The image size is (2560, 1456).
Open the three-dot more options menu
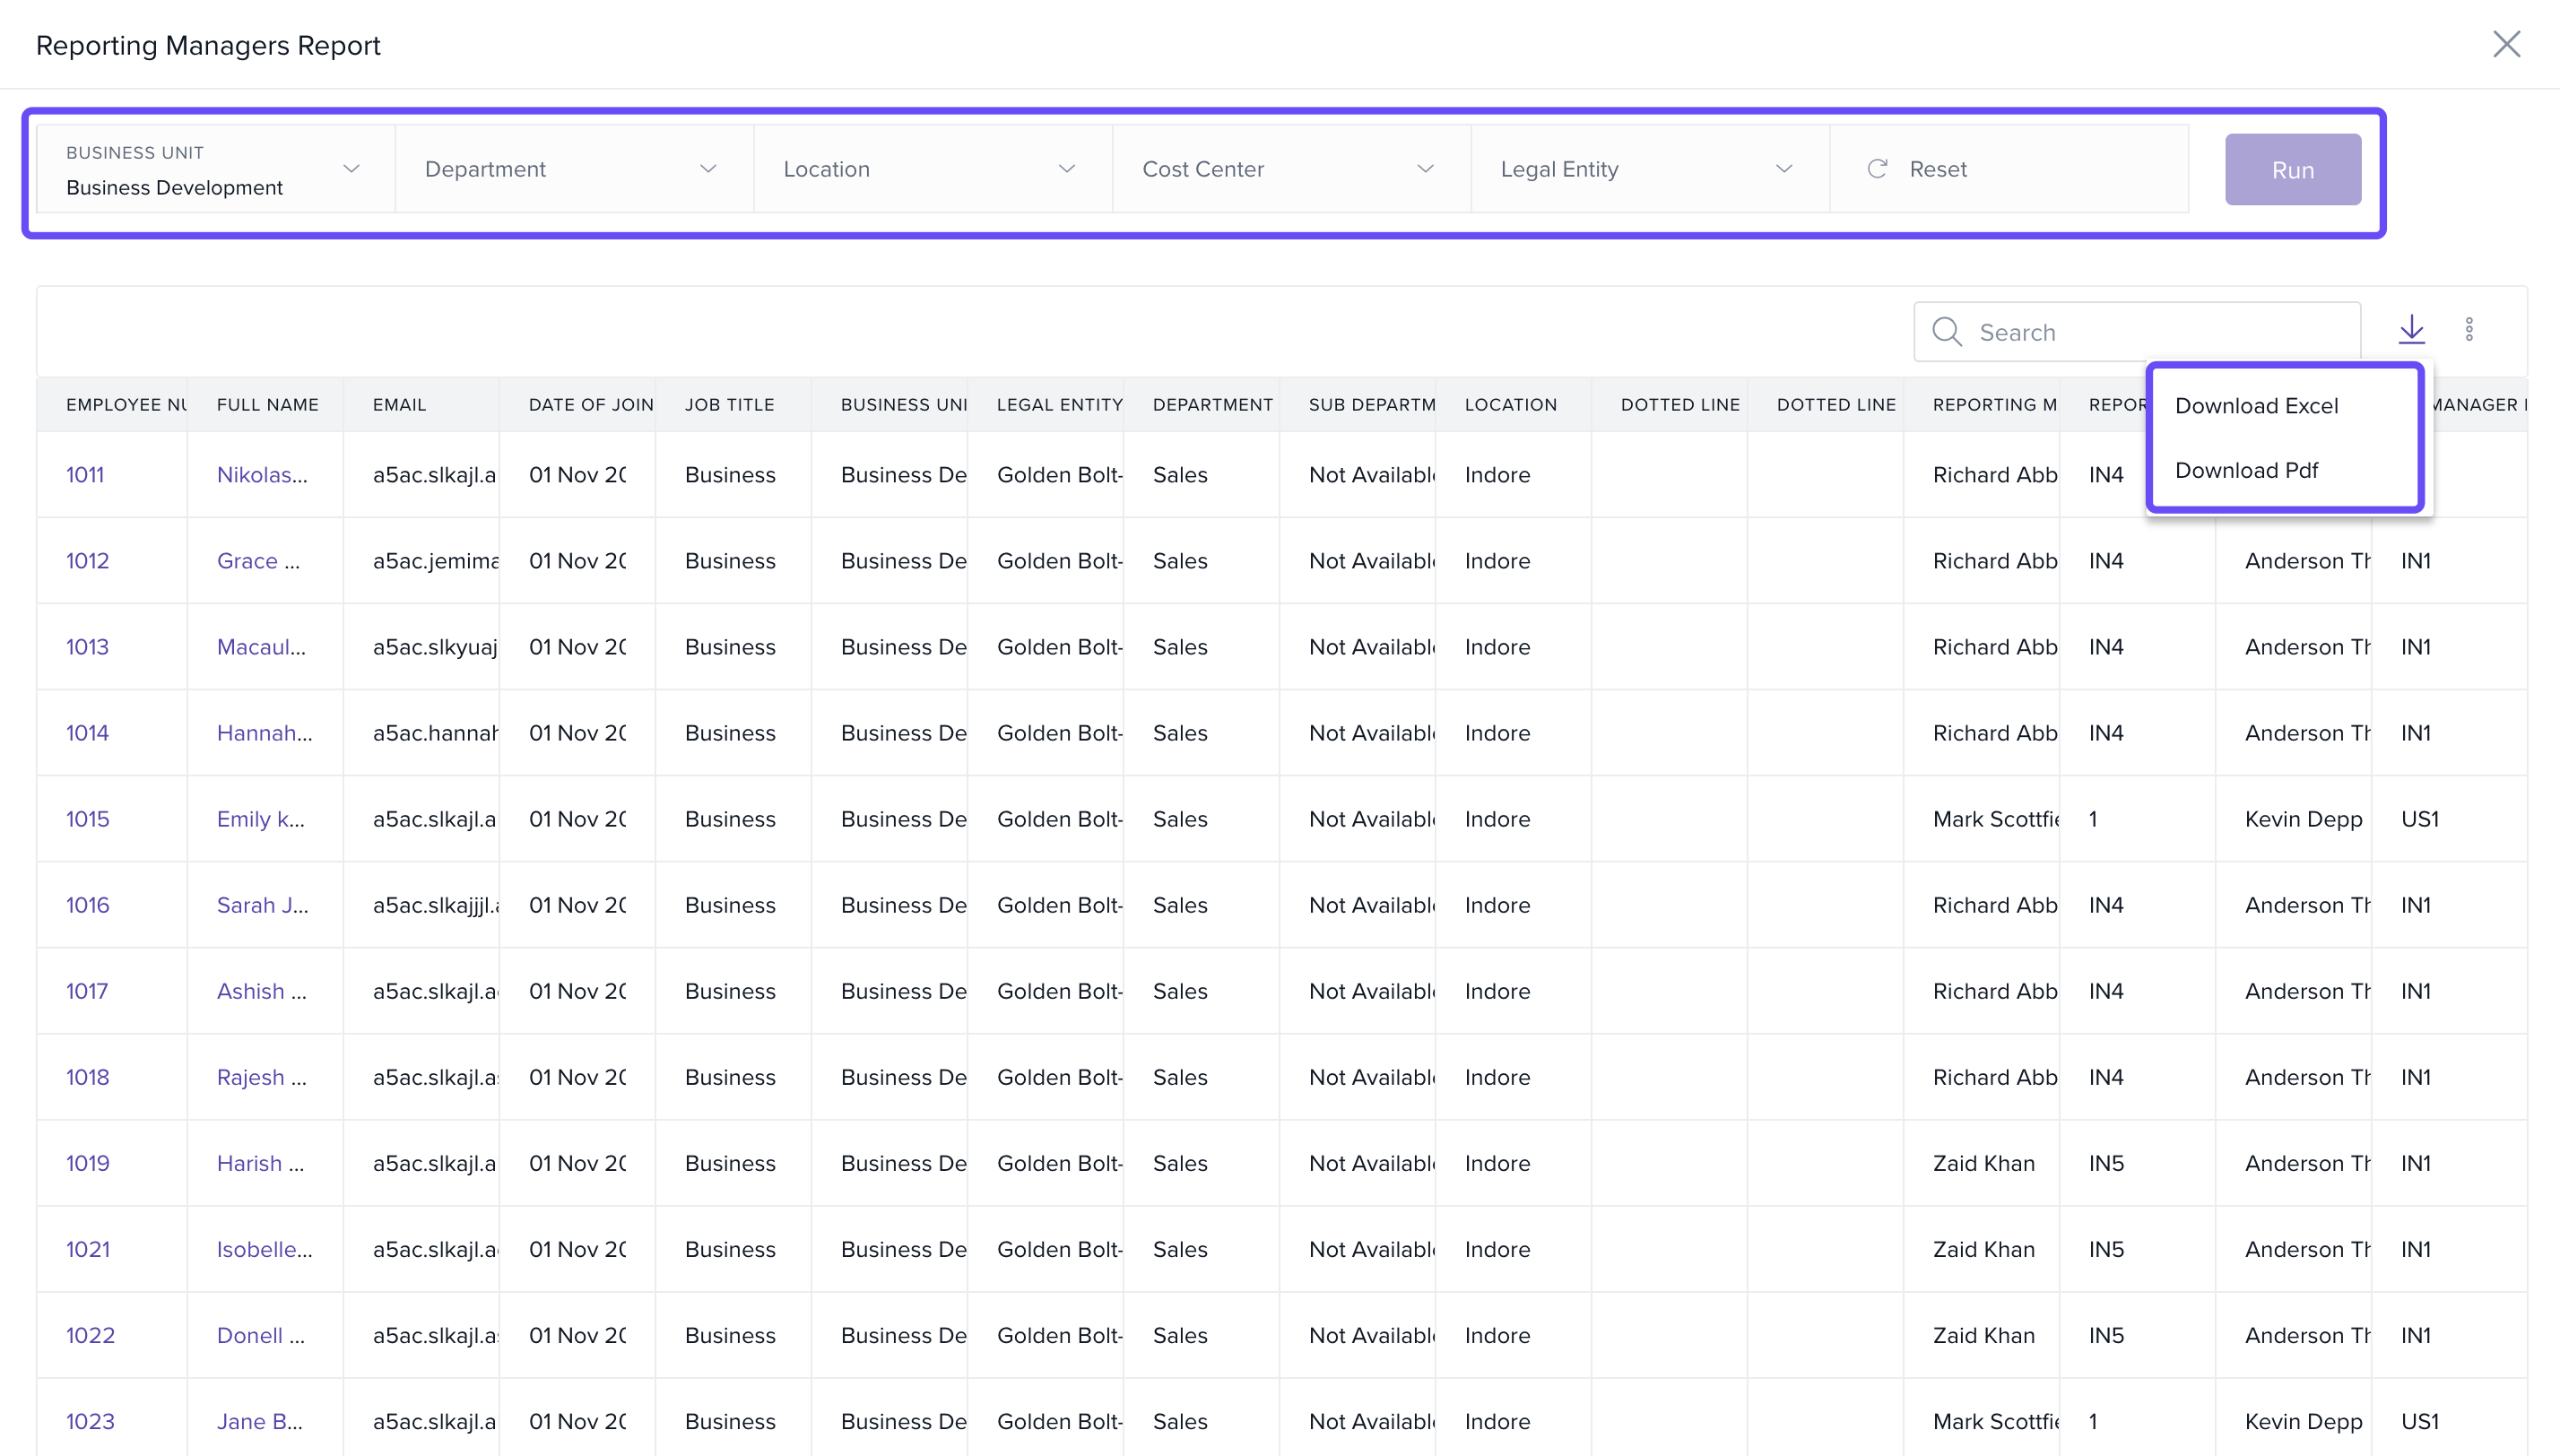click(2468, 330)
